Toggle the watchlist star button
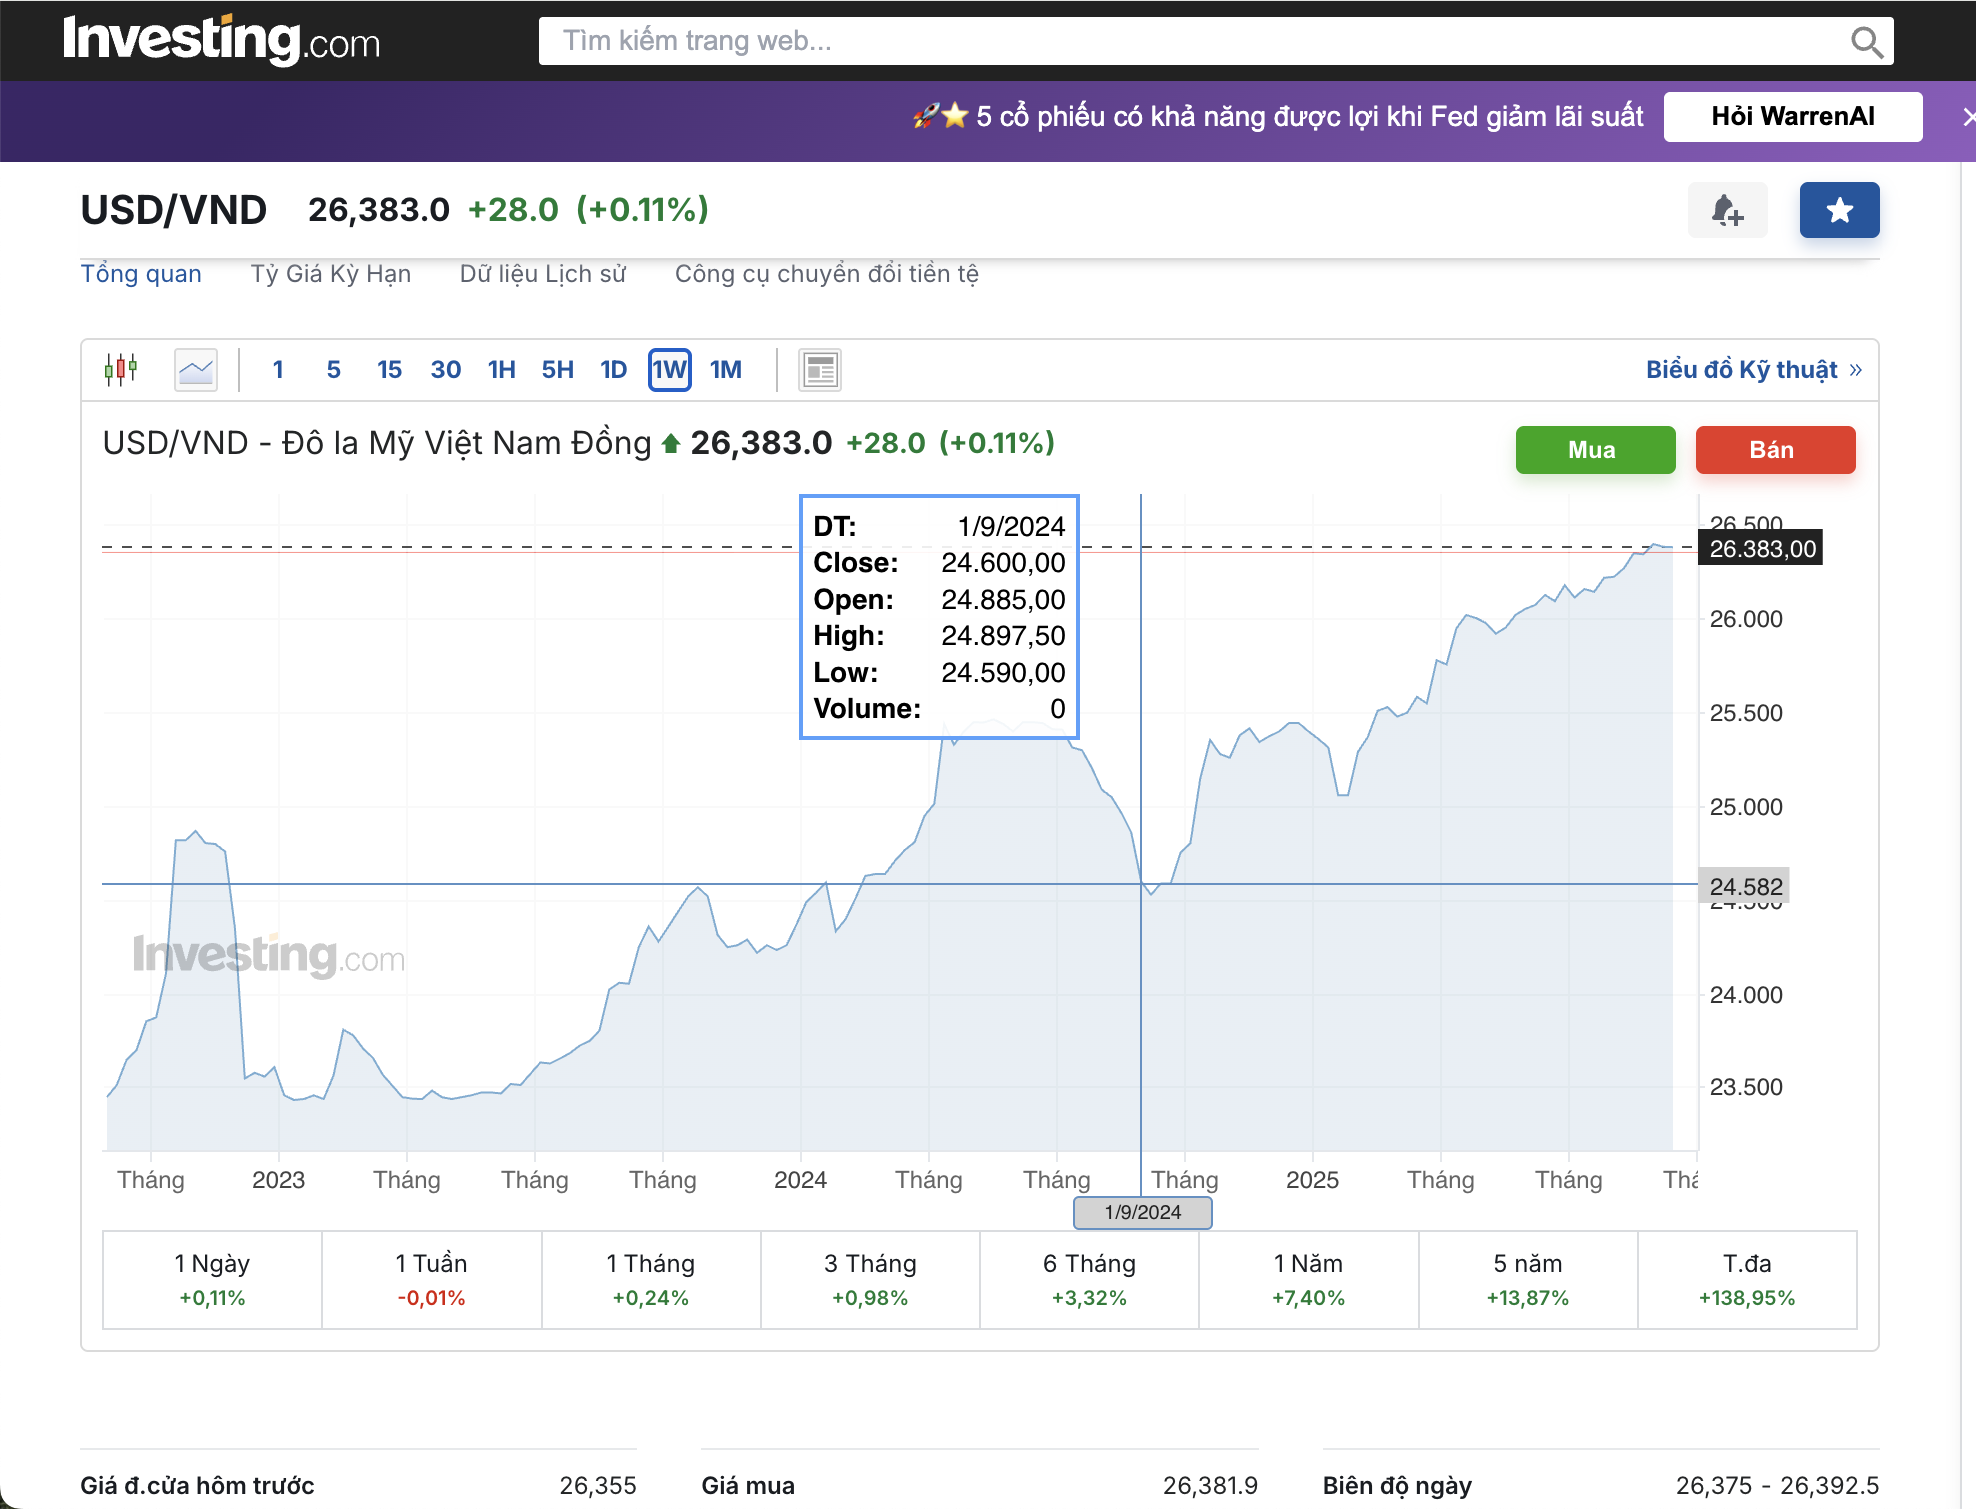The width and height of the screenshot is (1976, 1509). 1839,211
